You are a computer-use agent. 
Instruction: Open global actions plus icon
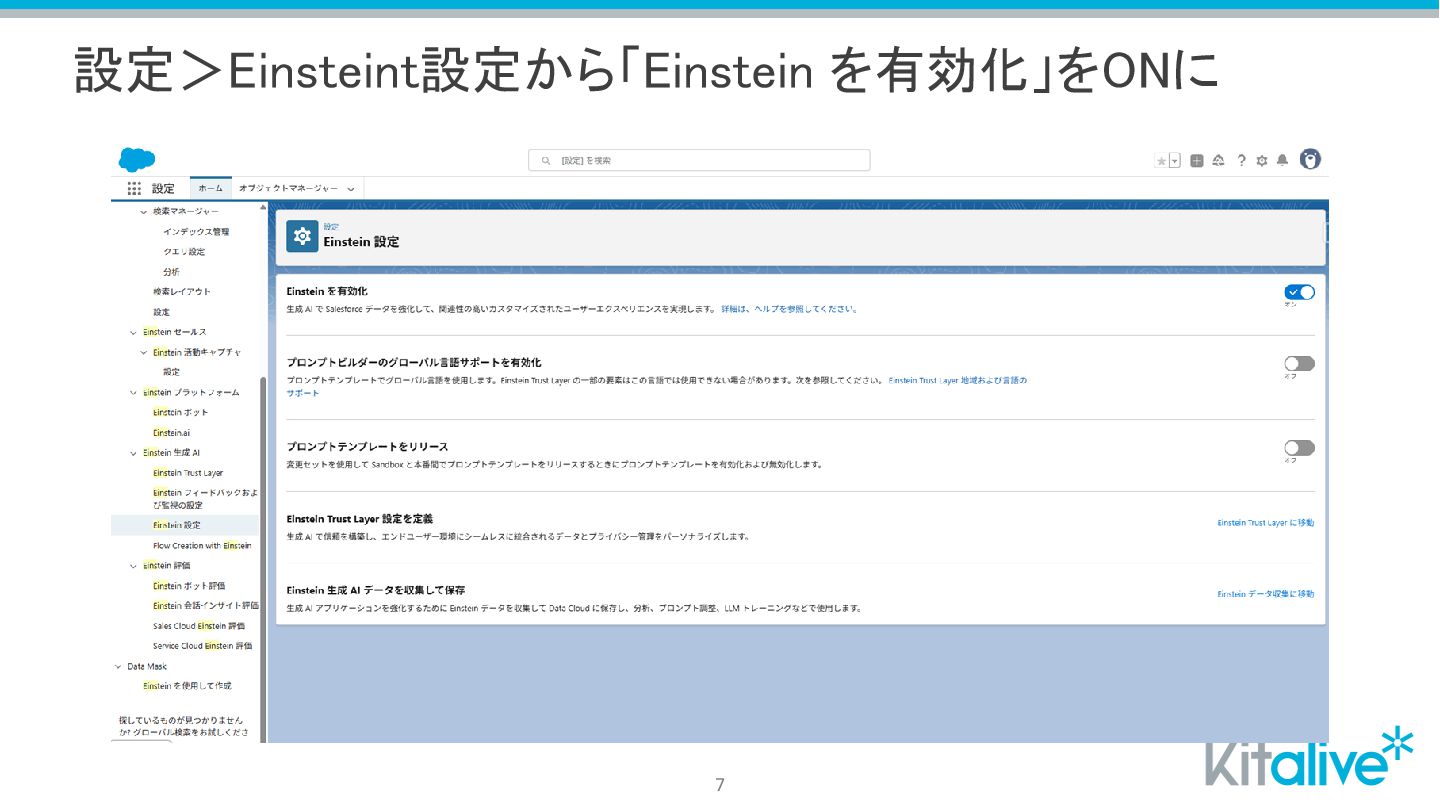click(x=1196, y=160)
